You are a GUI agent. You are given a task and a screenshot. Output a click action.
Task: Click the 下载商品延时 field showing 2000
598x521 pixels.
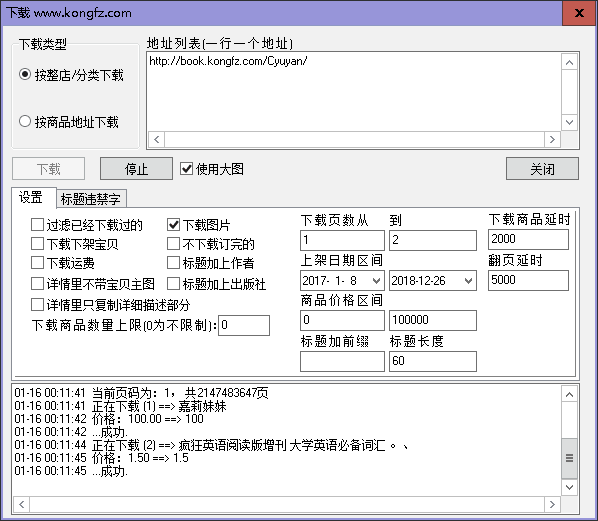(x=528, y=240)
